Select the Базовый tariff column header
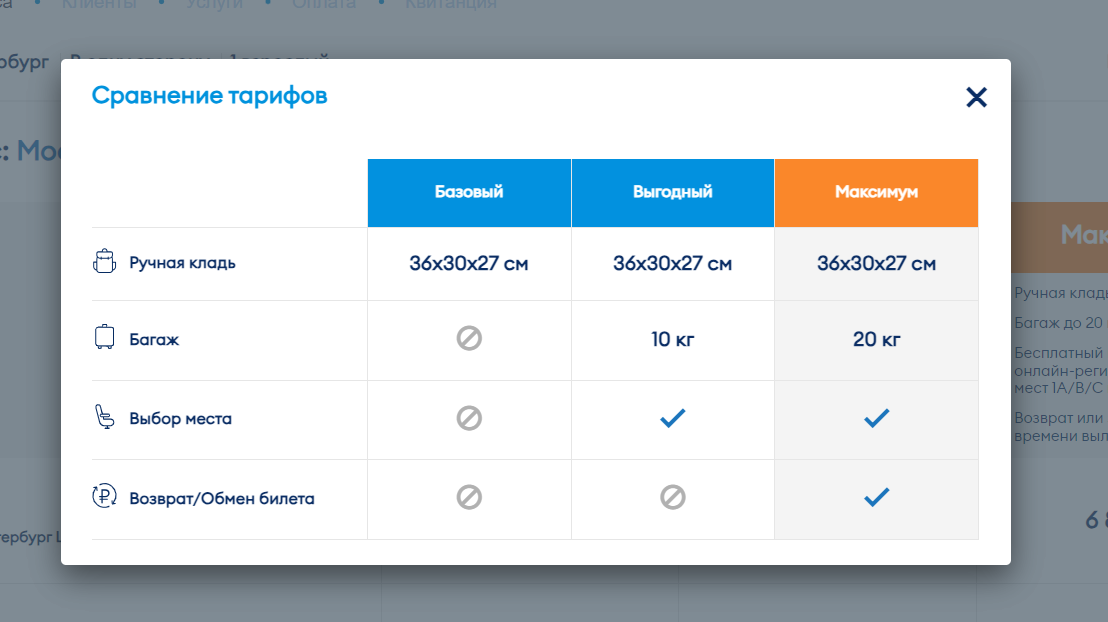This screenshot has height=622, width=1108. (469, 192)
